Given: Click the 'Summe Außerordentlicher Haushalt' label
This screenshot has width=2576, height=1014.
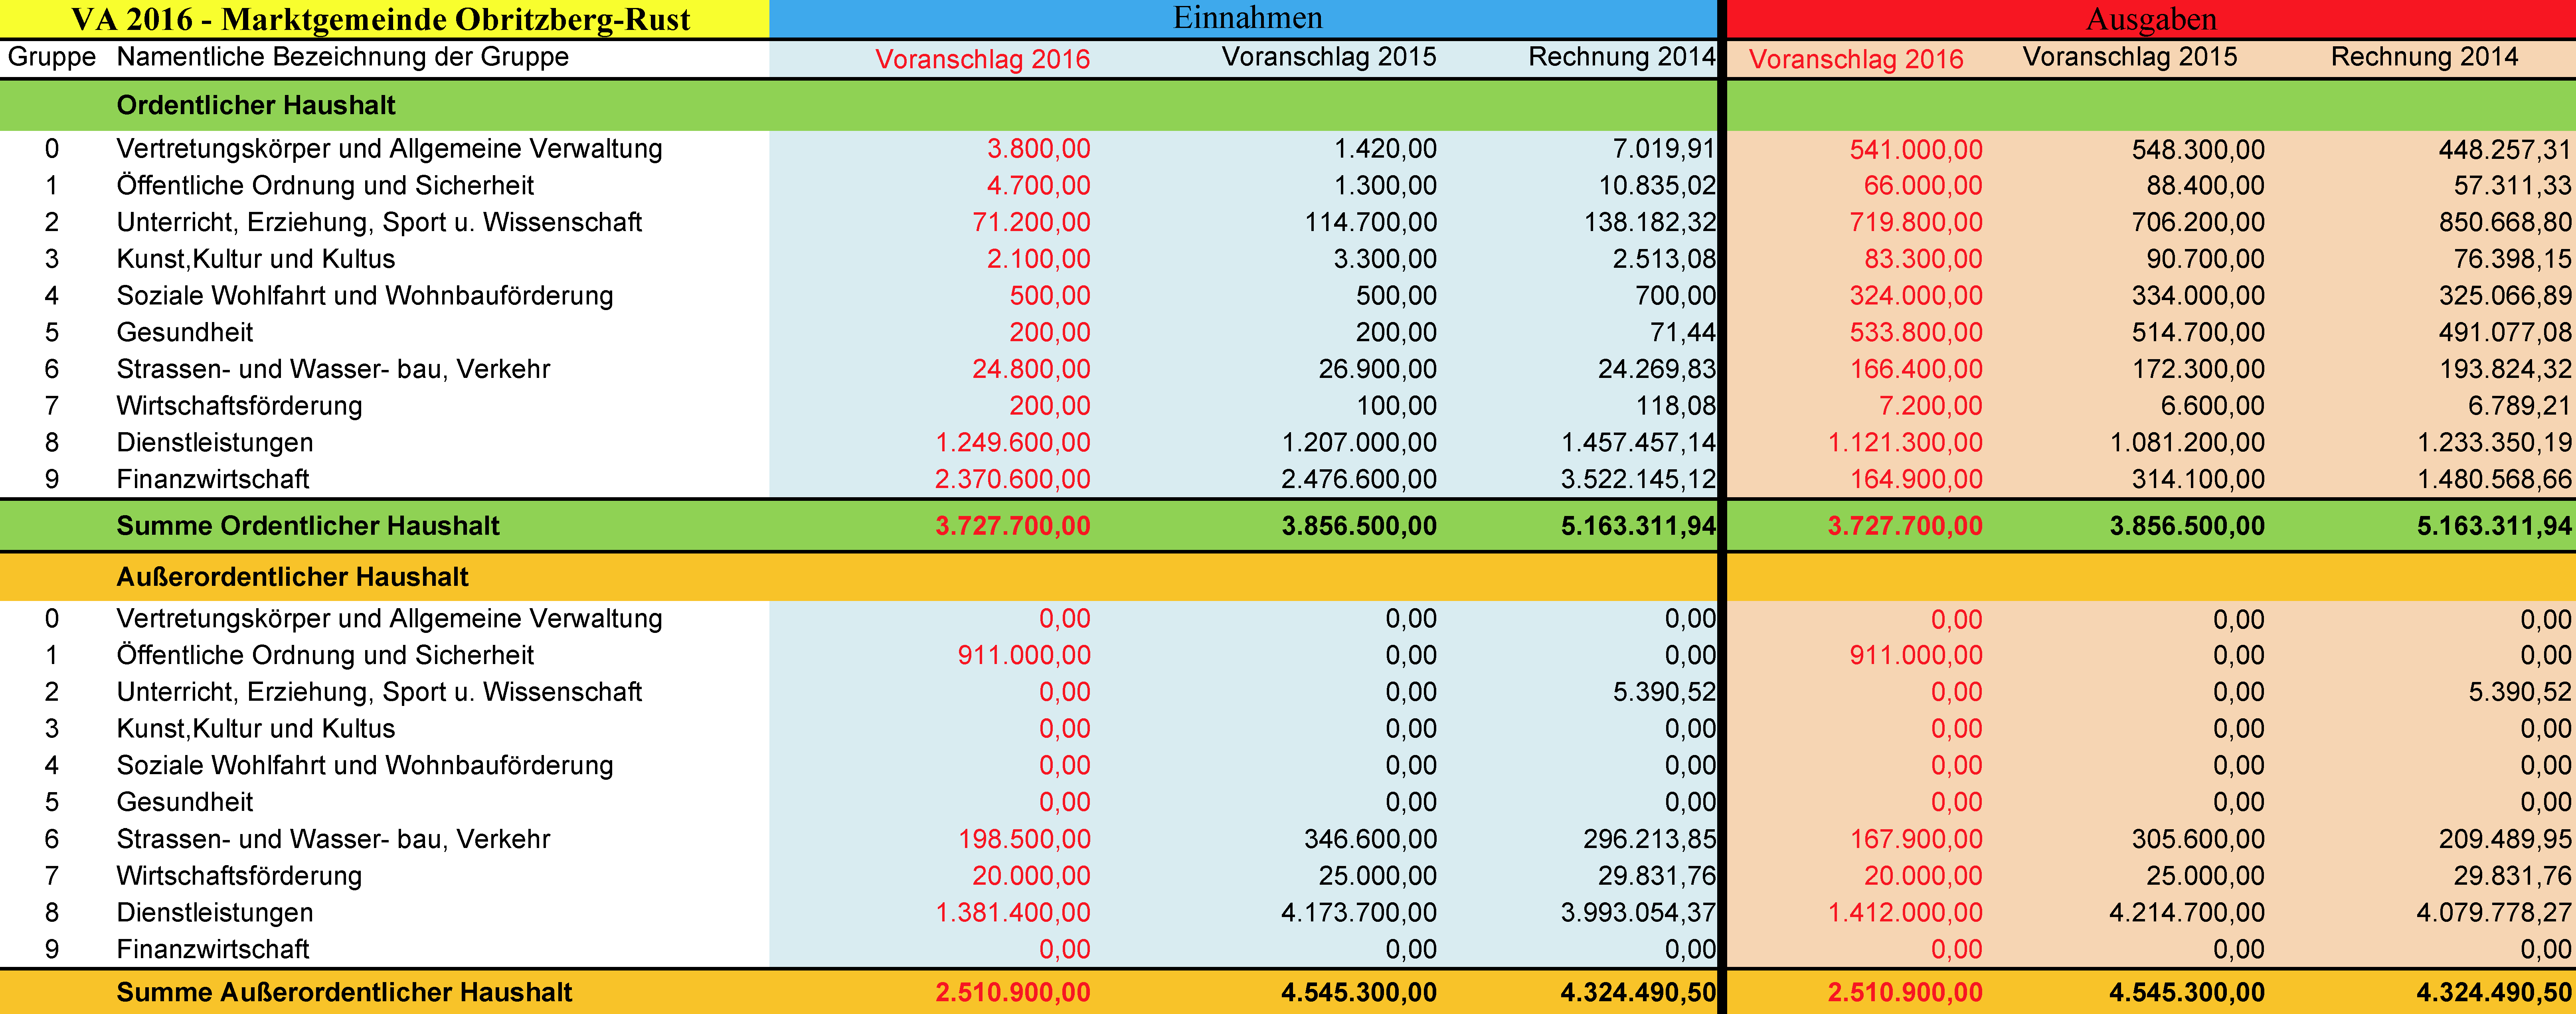Looking at the screenshot, I should tap(344, 992).
